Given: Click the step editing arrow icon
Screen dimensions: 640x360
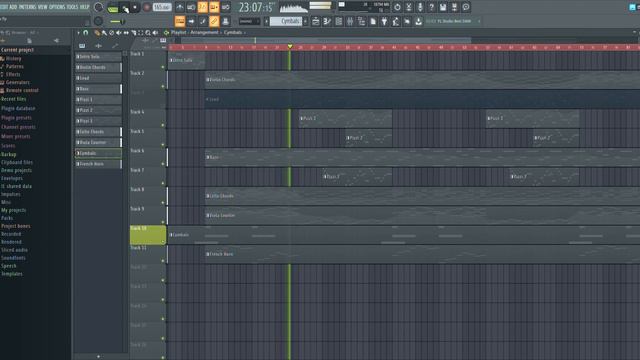Looking at the screenshot, I should [191, 21].
